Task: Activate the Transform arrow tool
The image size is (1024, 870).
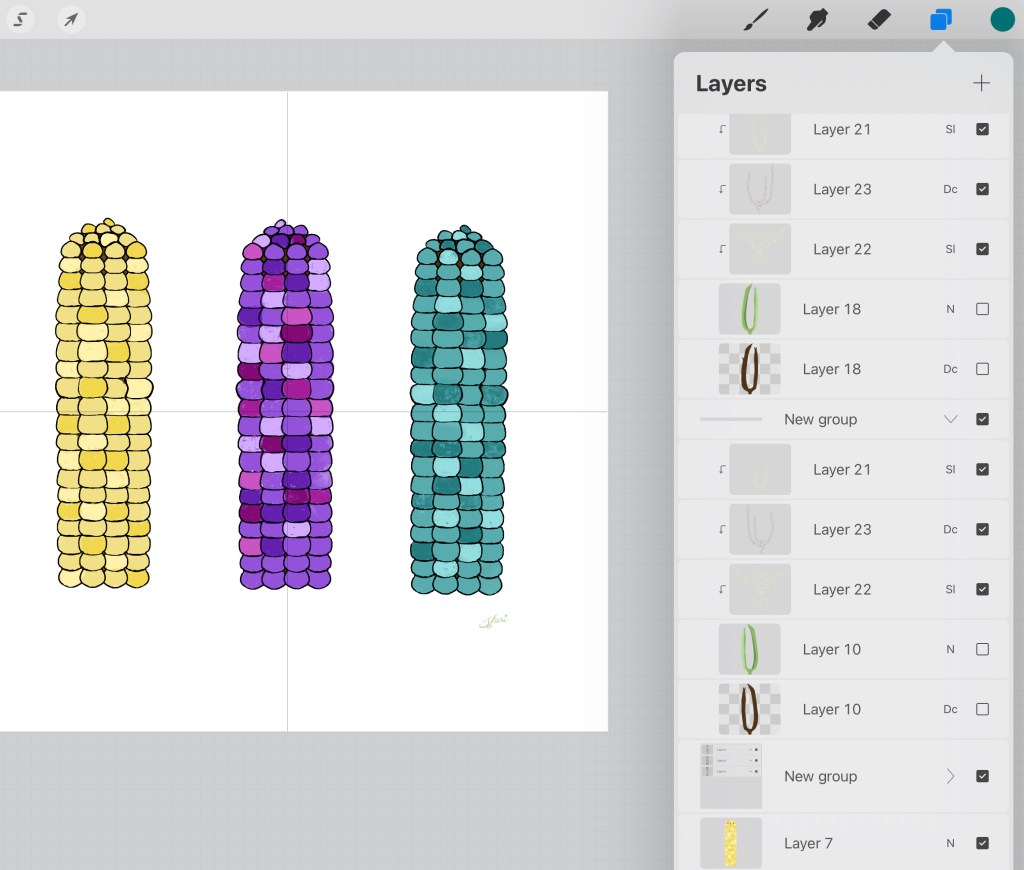Action: 71,19
